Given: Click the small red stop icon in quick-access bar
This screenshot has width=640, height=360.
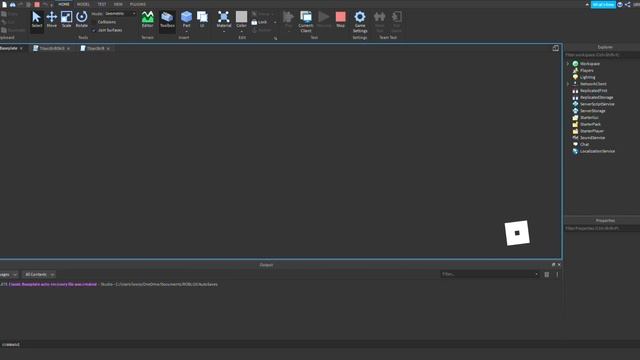Looking at the screenshot, I should tap(37, 4).
